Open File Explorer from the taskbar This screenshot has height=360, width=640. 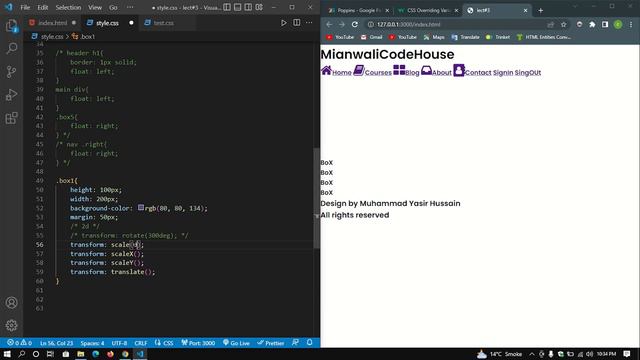pos(80,354)
